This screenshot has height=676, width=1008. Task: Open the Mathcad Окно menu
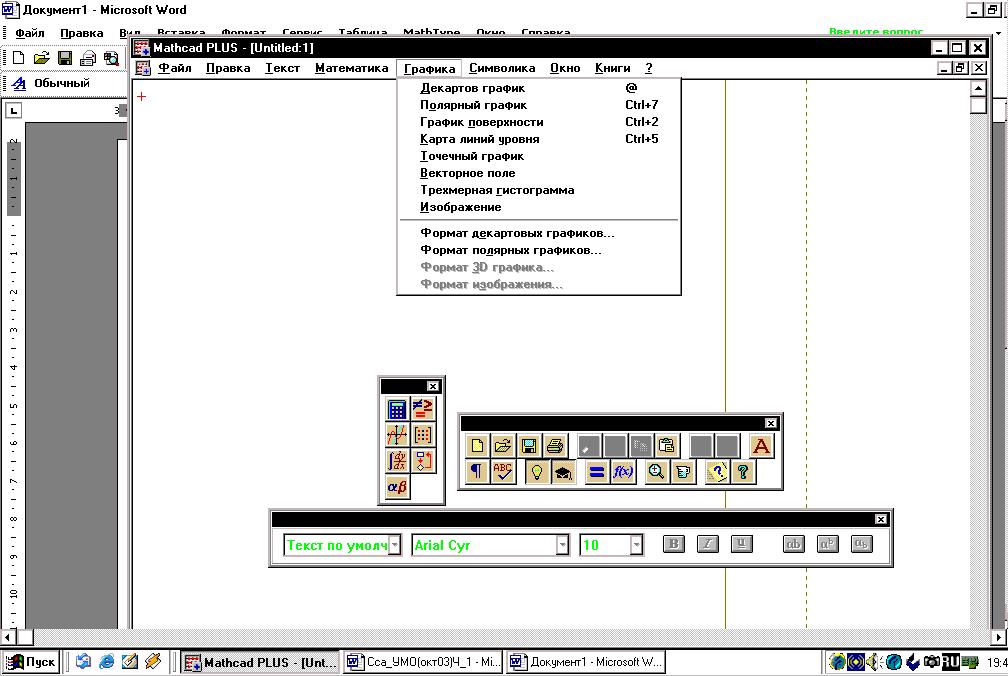565,68
